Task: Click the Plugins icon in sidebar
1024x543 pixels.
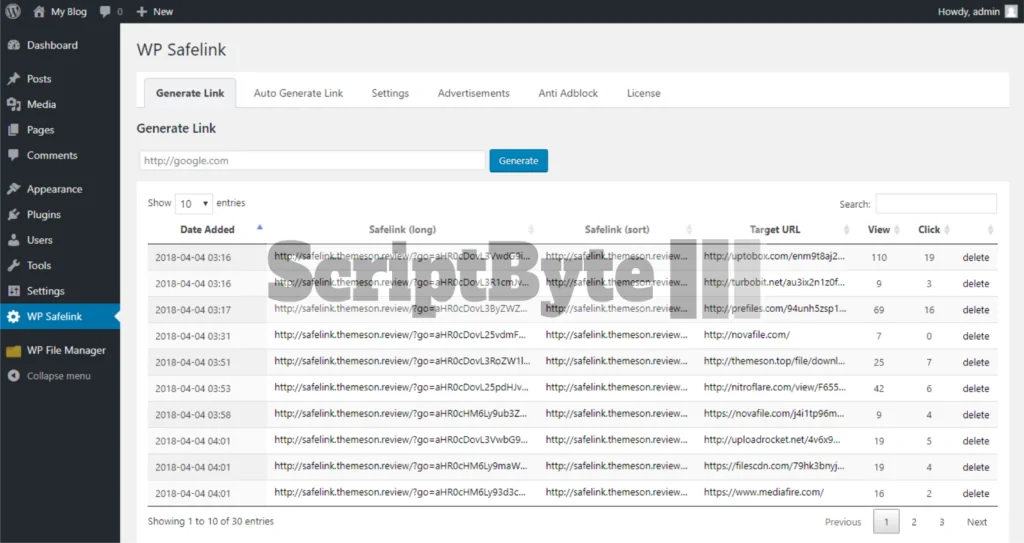Action: (x=13, y=215)
